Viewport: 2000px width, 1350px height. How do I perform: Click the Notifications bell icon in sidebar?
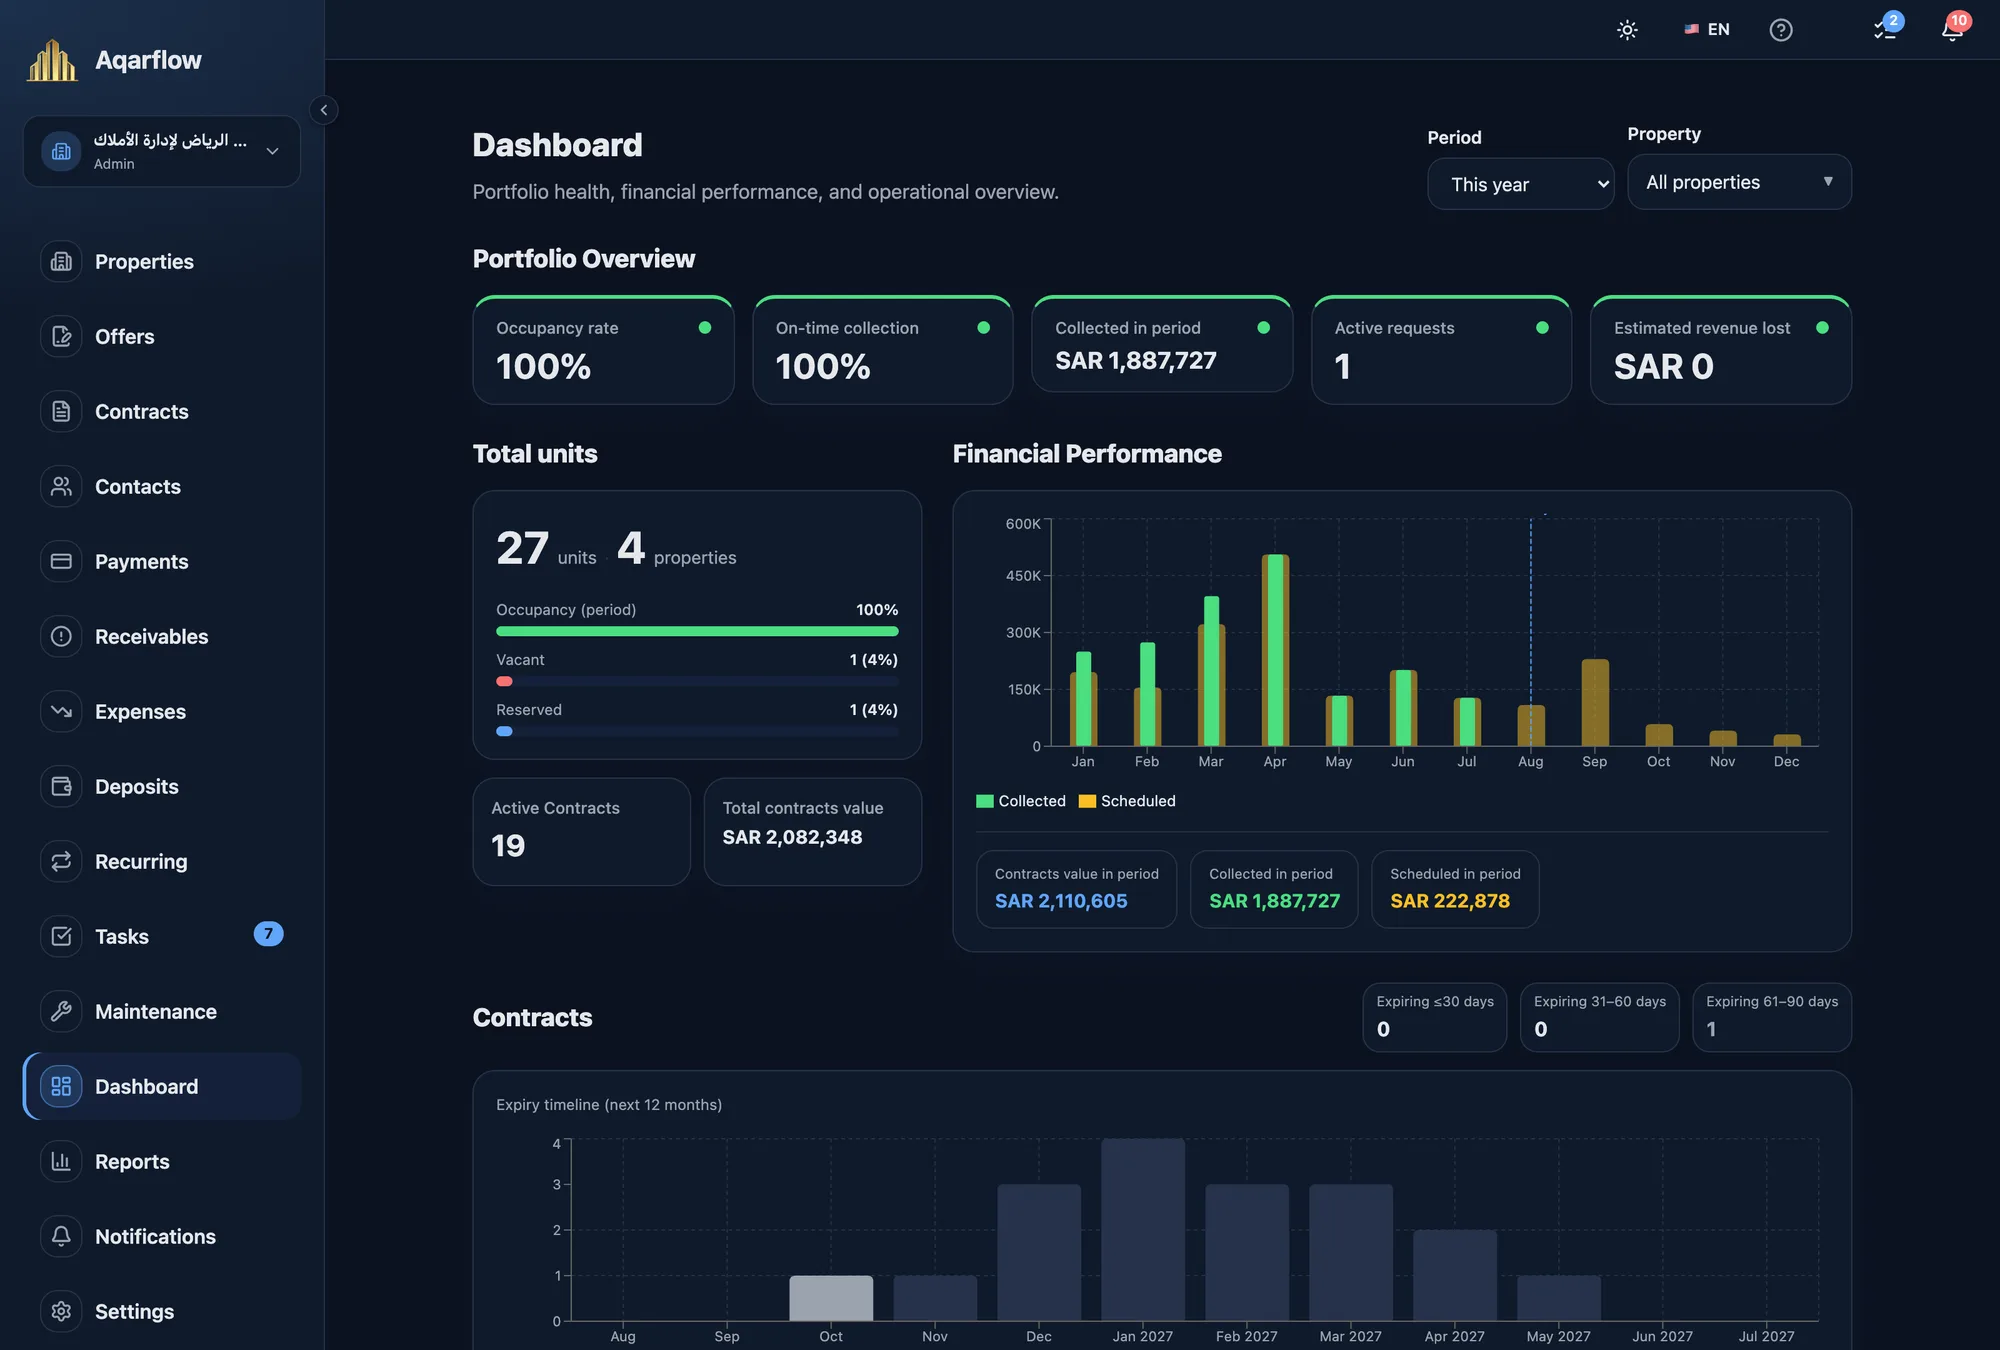61,1236
